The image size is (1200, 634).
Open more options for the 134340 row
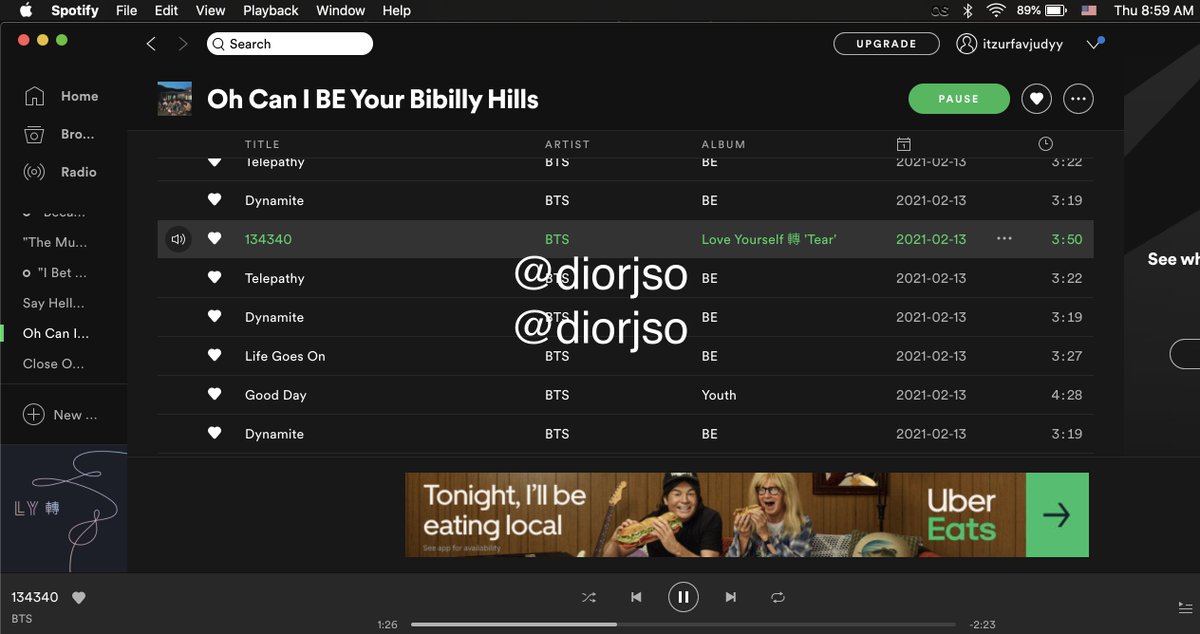coord(1005,239)
